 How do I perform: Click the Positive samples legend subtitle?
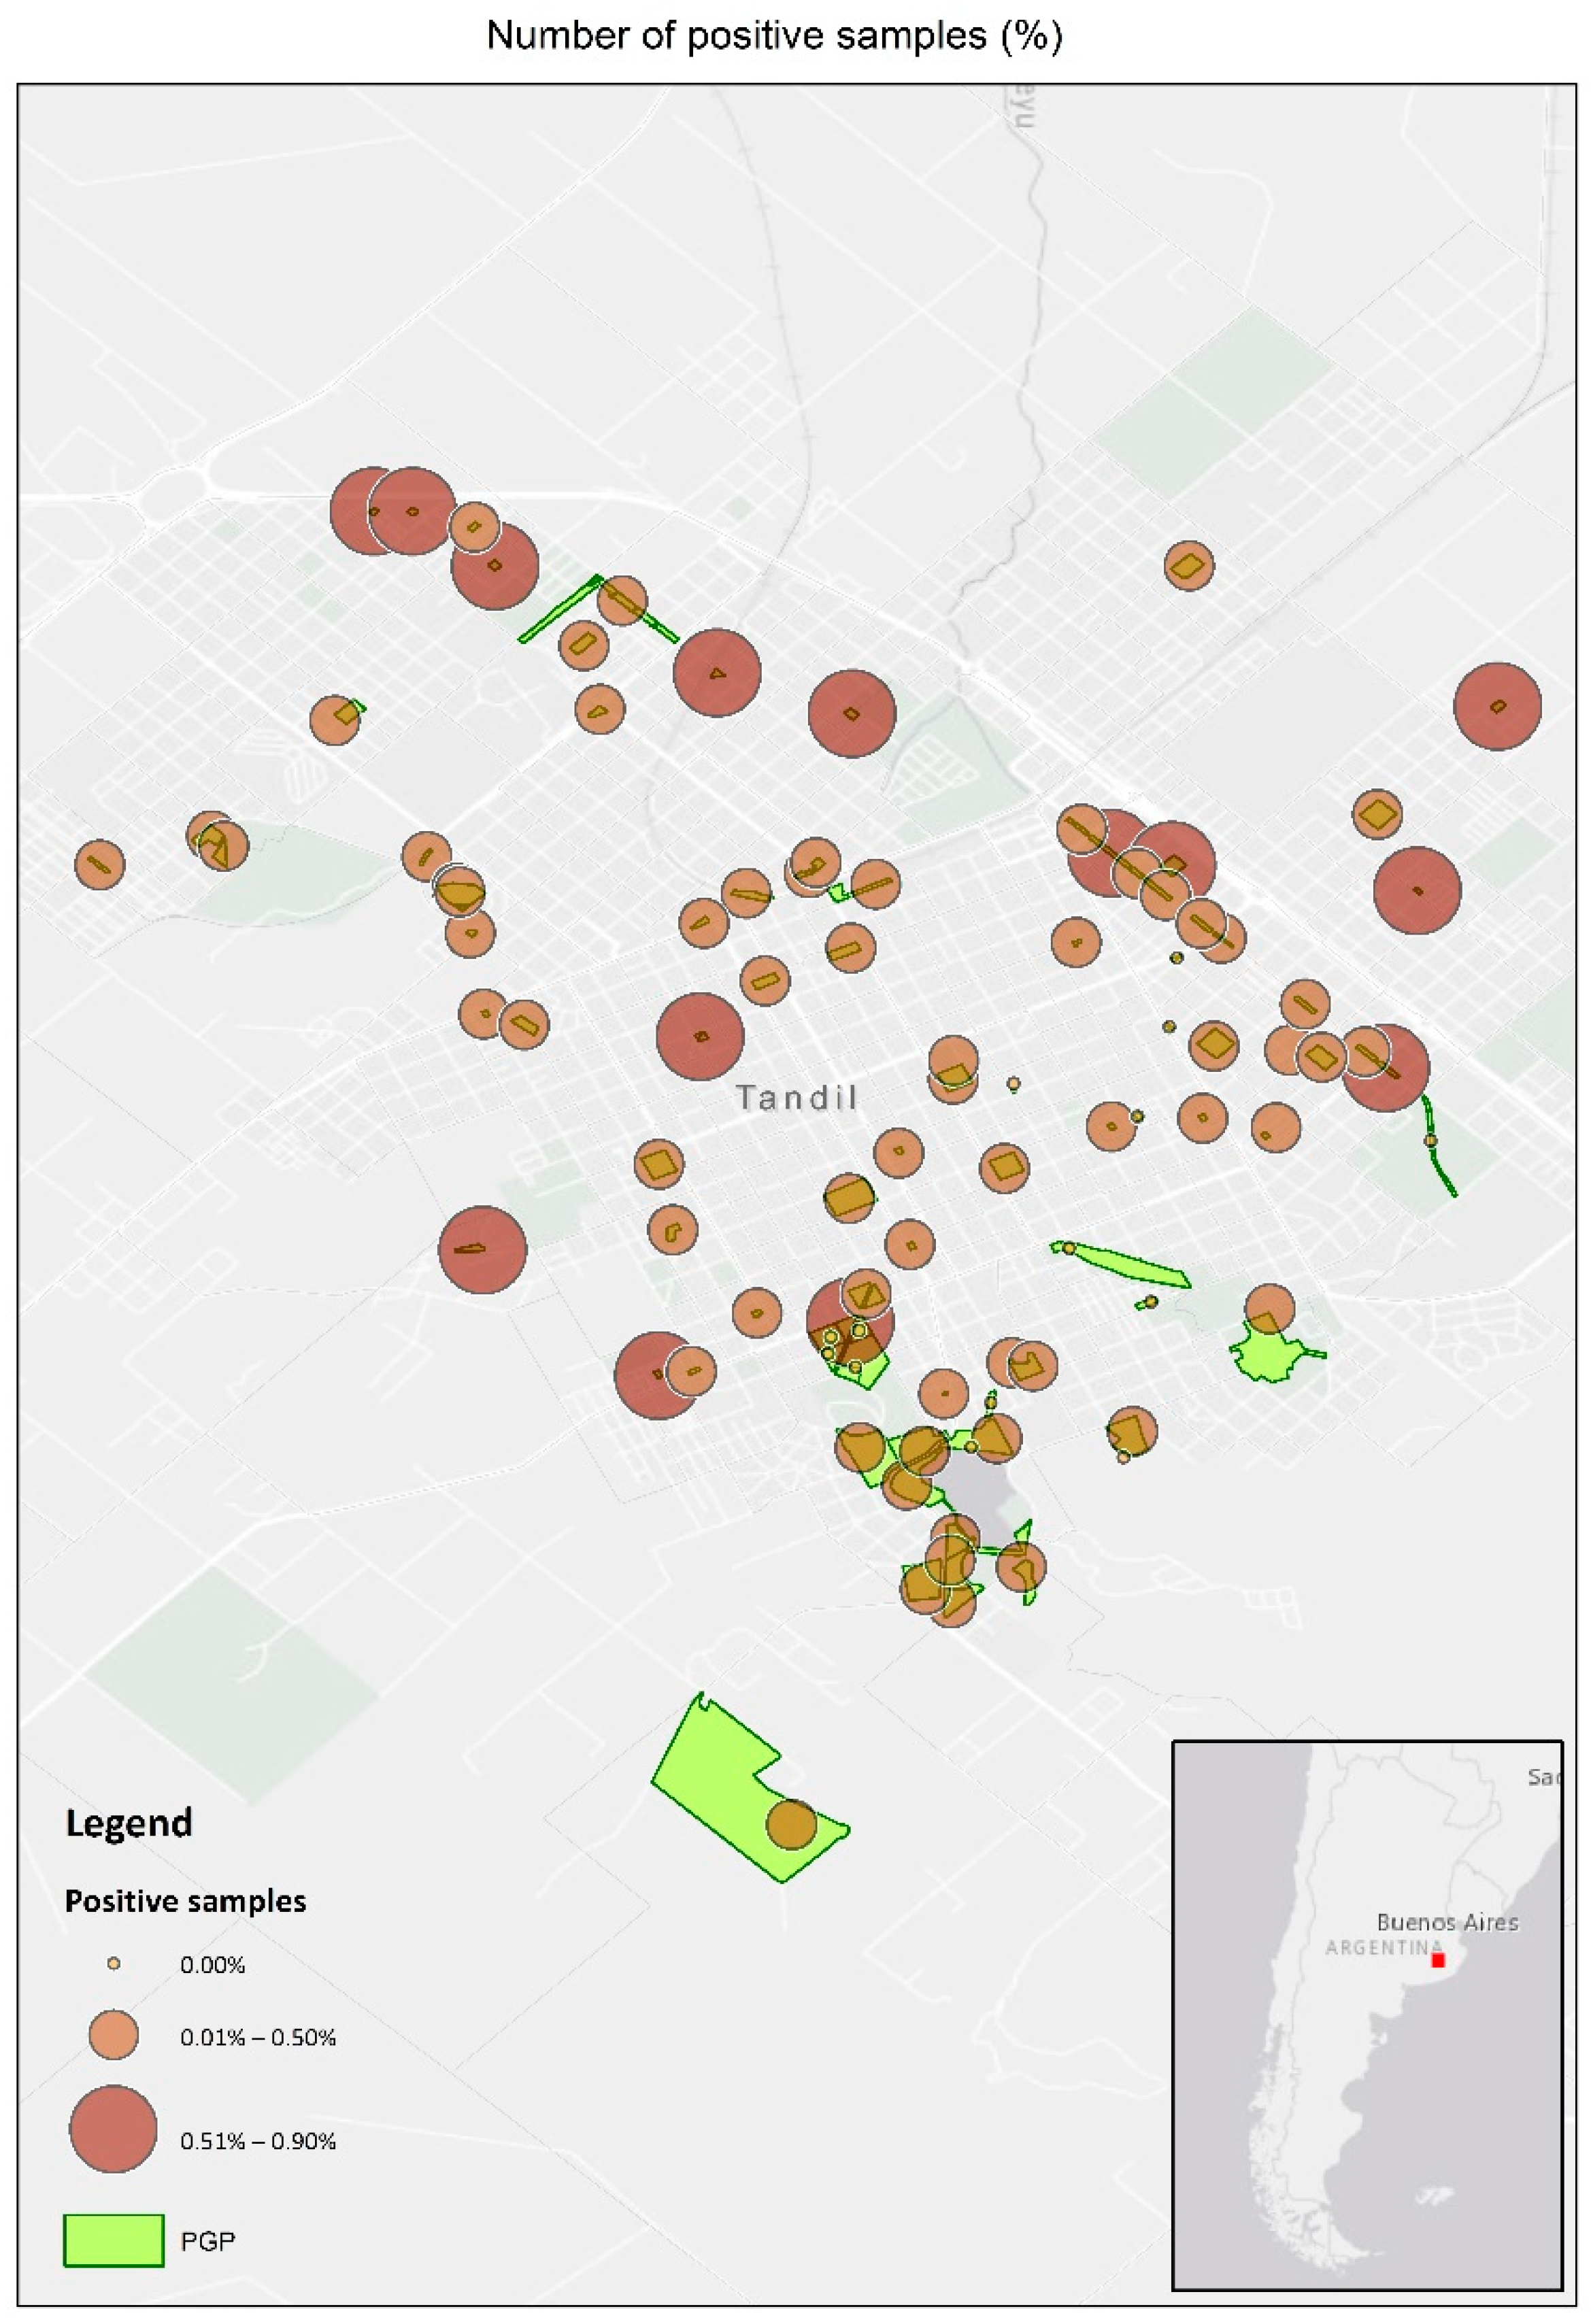185,1901
